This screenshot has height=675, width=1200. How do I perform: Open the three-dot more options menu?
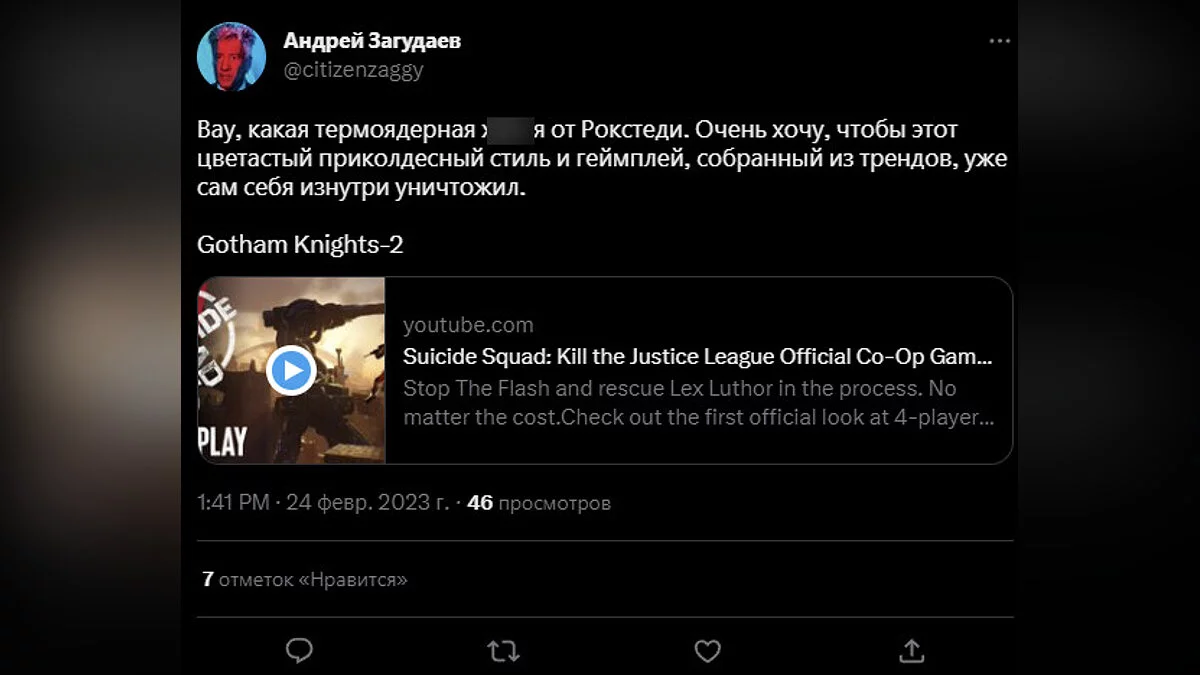(999, 42)
